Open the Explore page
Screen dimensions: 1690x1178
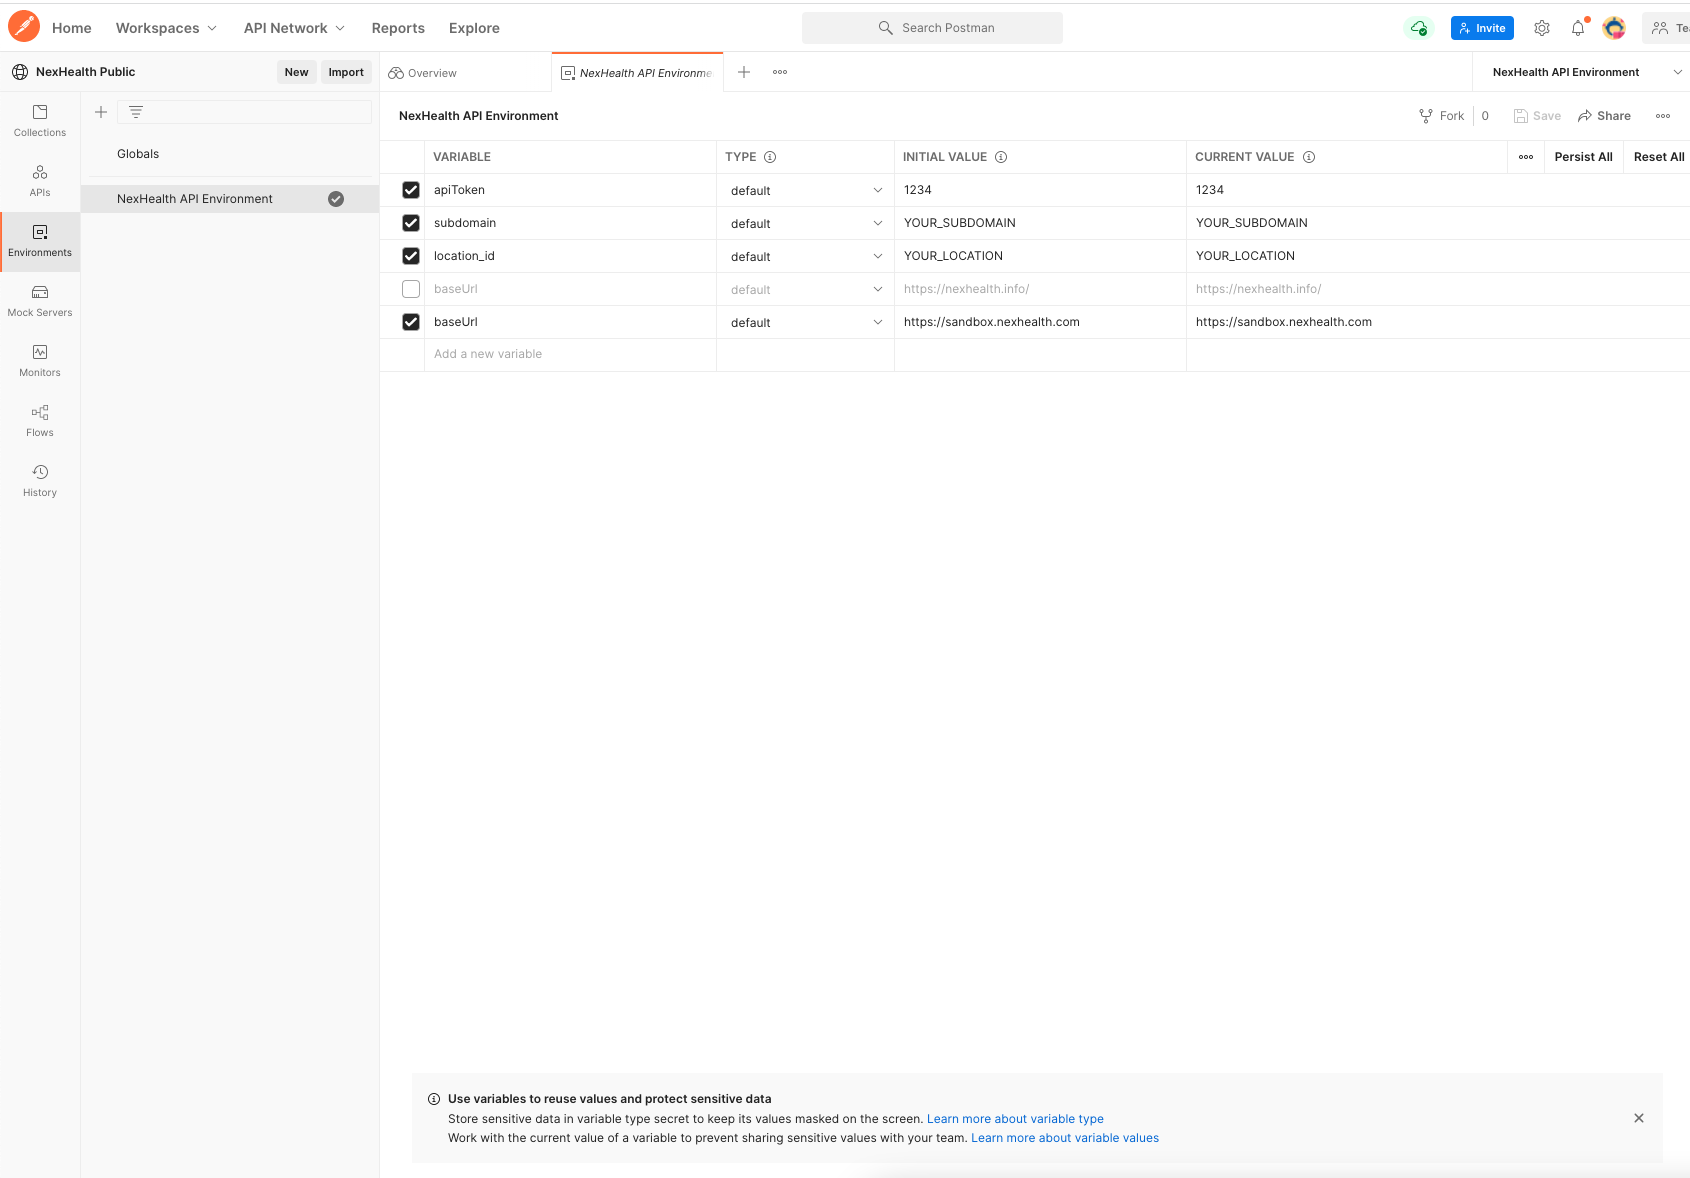[474, 28]
